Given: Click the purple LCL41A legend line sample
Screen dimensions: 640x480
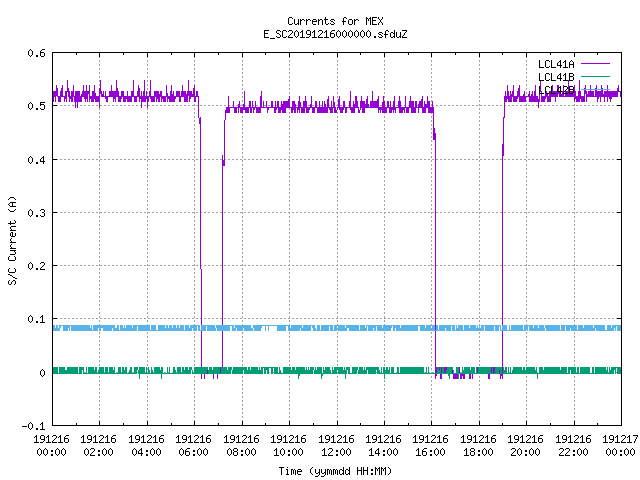Looking at the screenshot, I should click(x=595, y=64).
